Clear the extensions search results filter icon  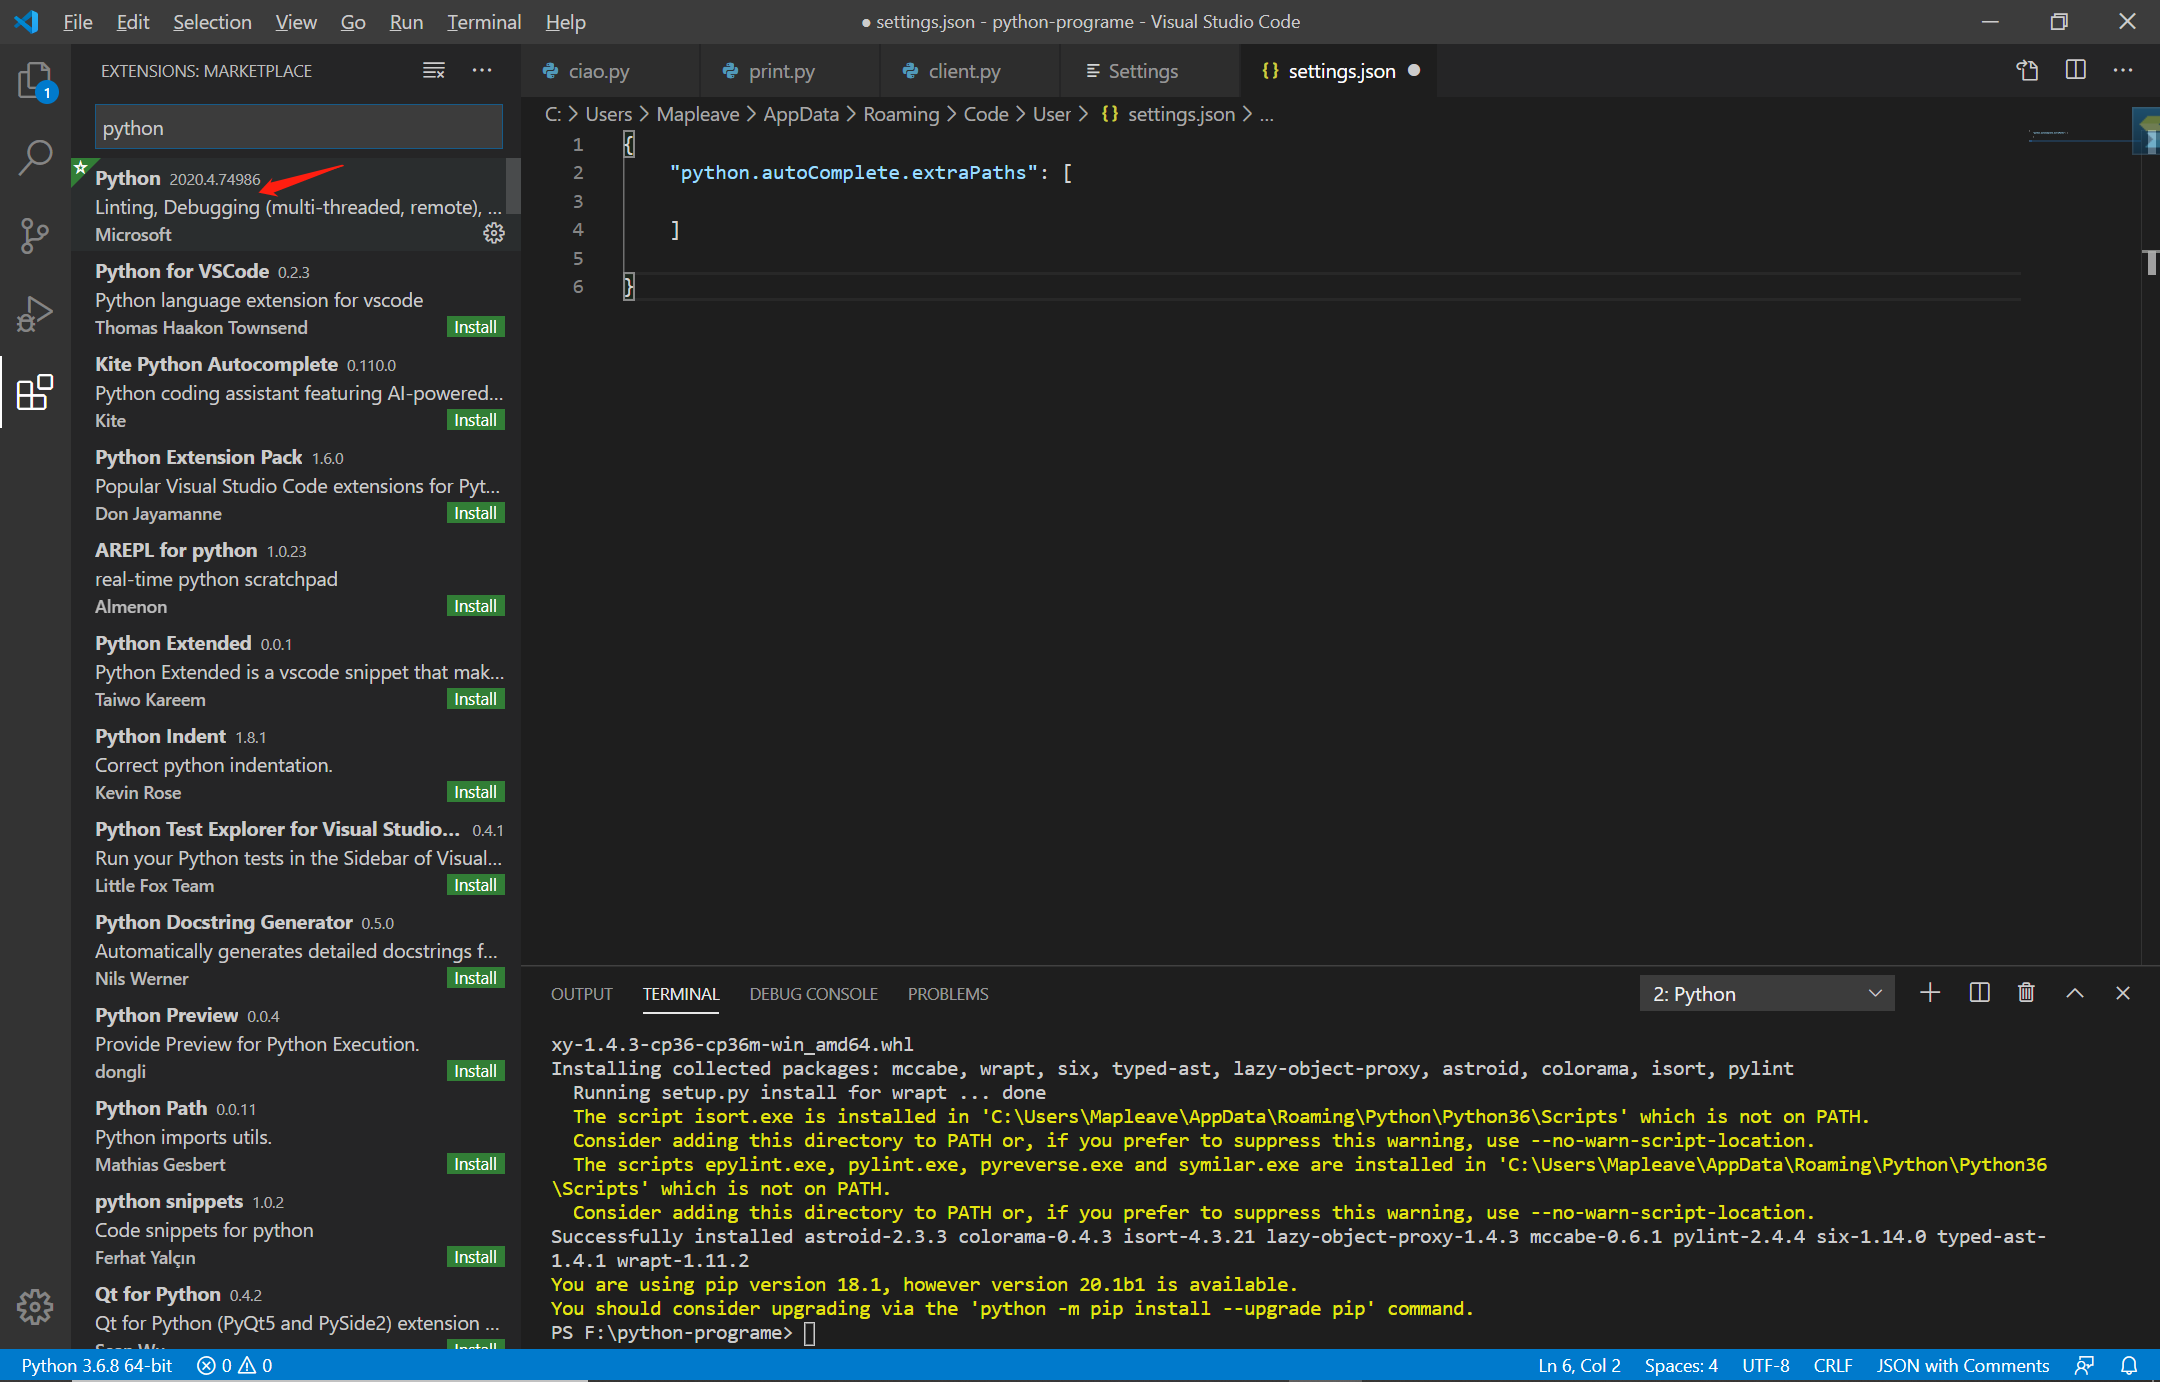click(x=433, y=70)
